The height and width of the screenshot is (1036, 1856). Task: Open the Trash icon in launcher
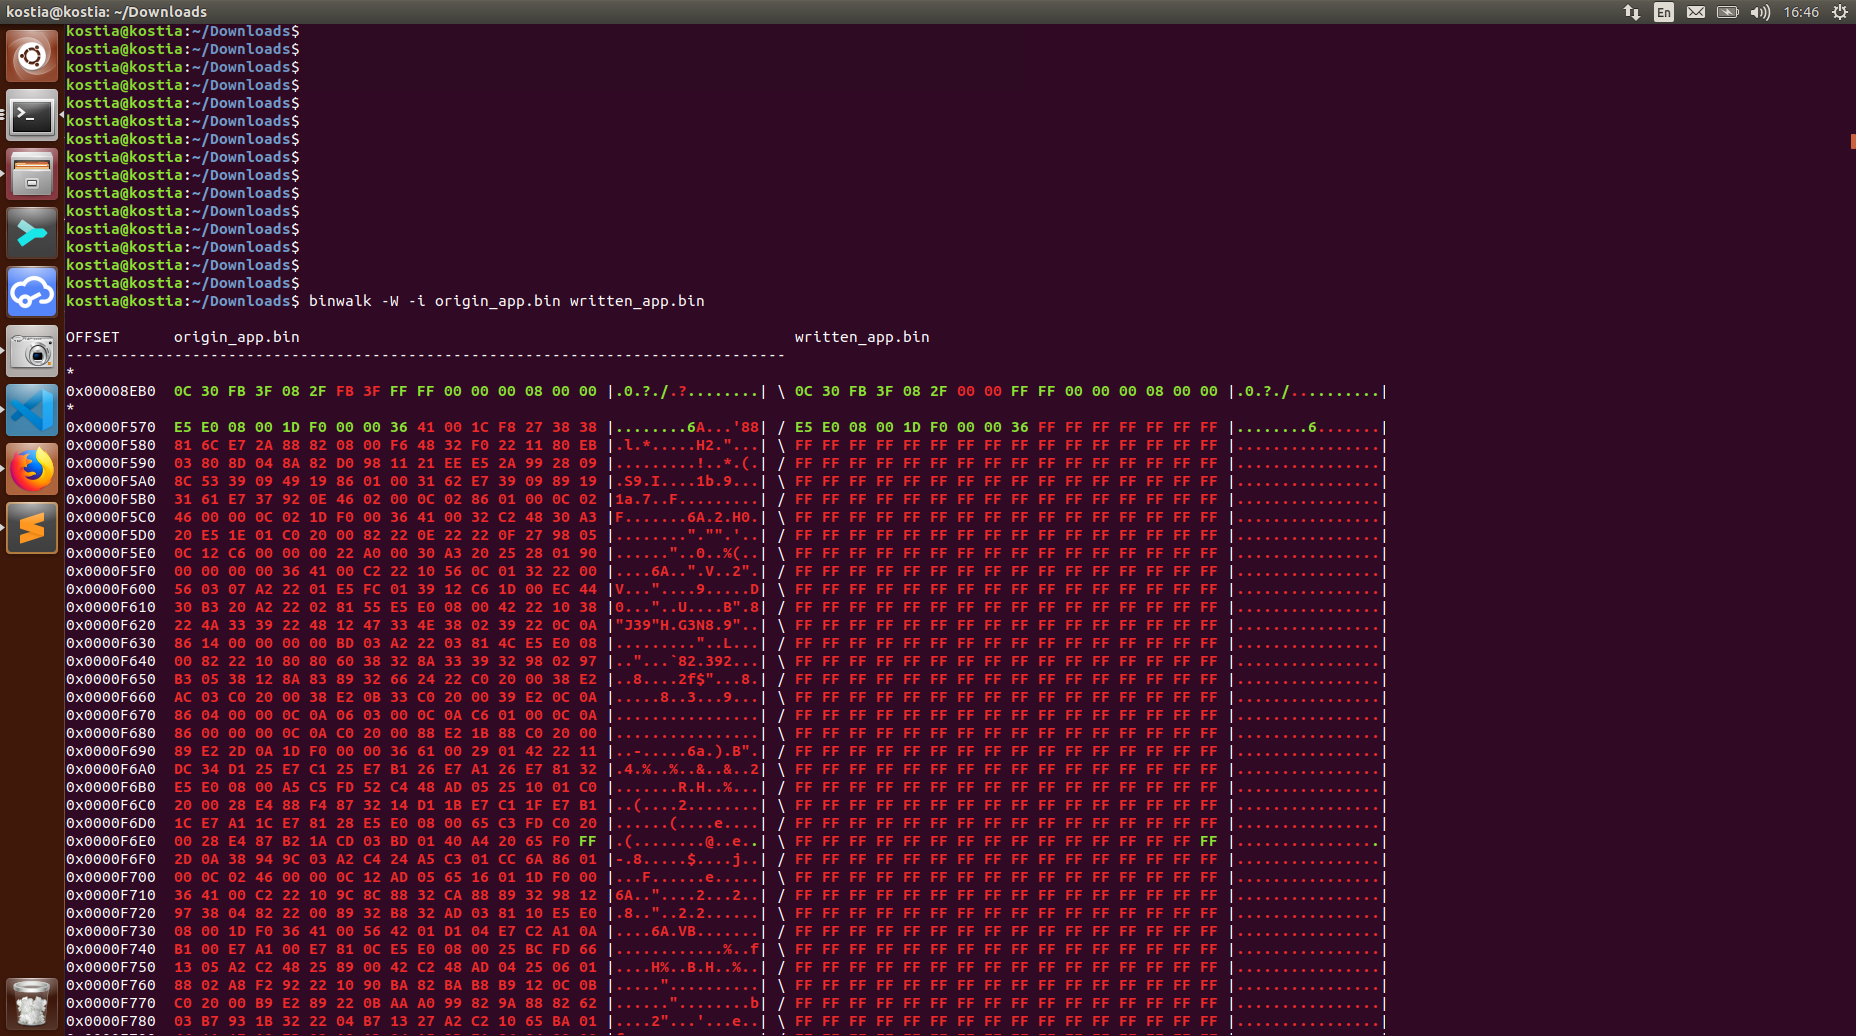32,1003
